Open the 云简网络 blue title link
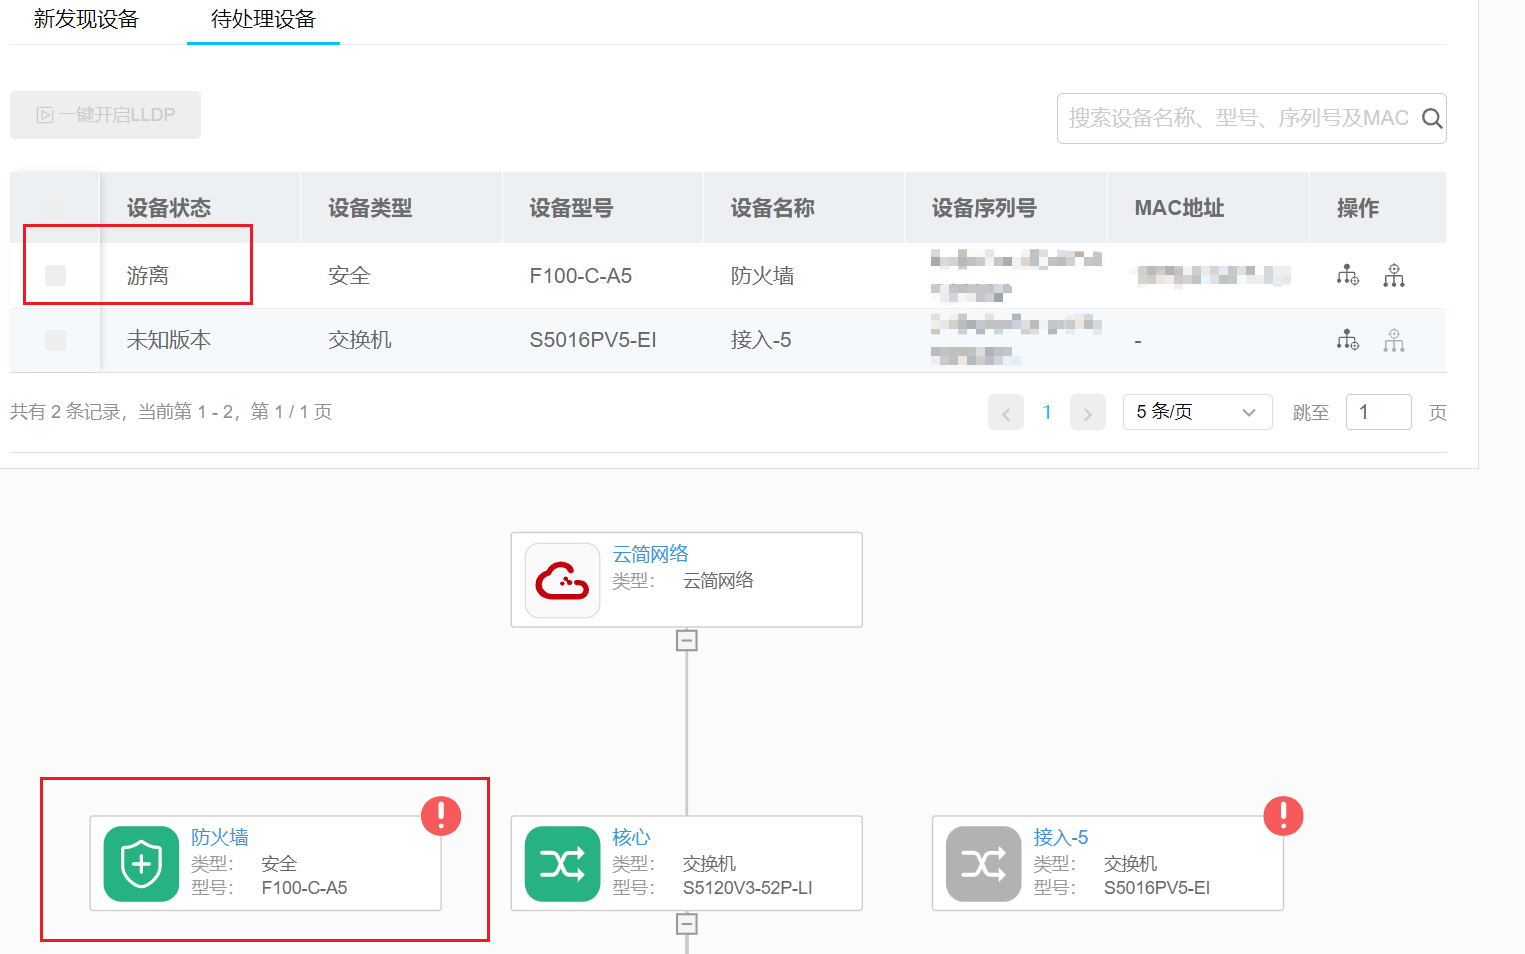The image size is (1525, 954). (650, 554)
